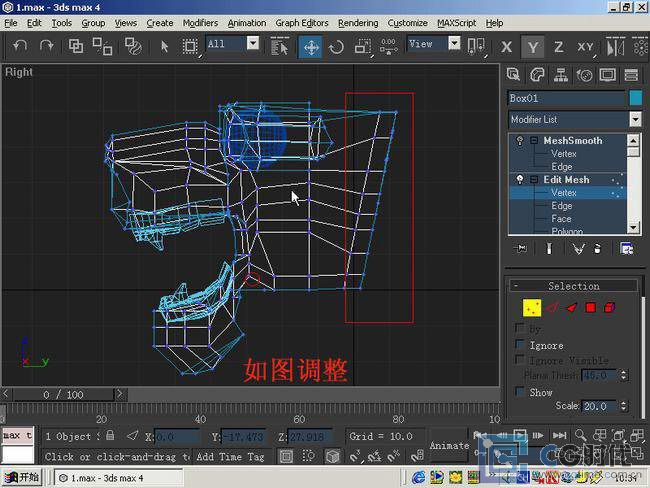Open the selection filter All dropdown
This screenshot has height=488, width=650.
253,43
